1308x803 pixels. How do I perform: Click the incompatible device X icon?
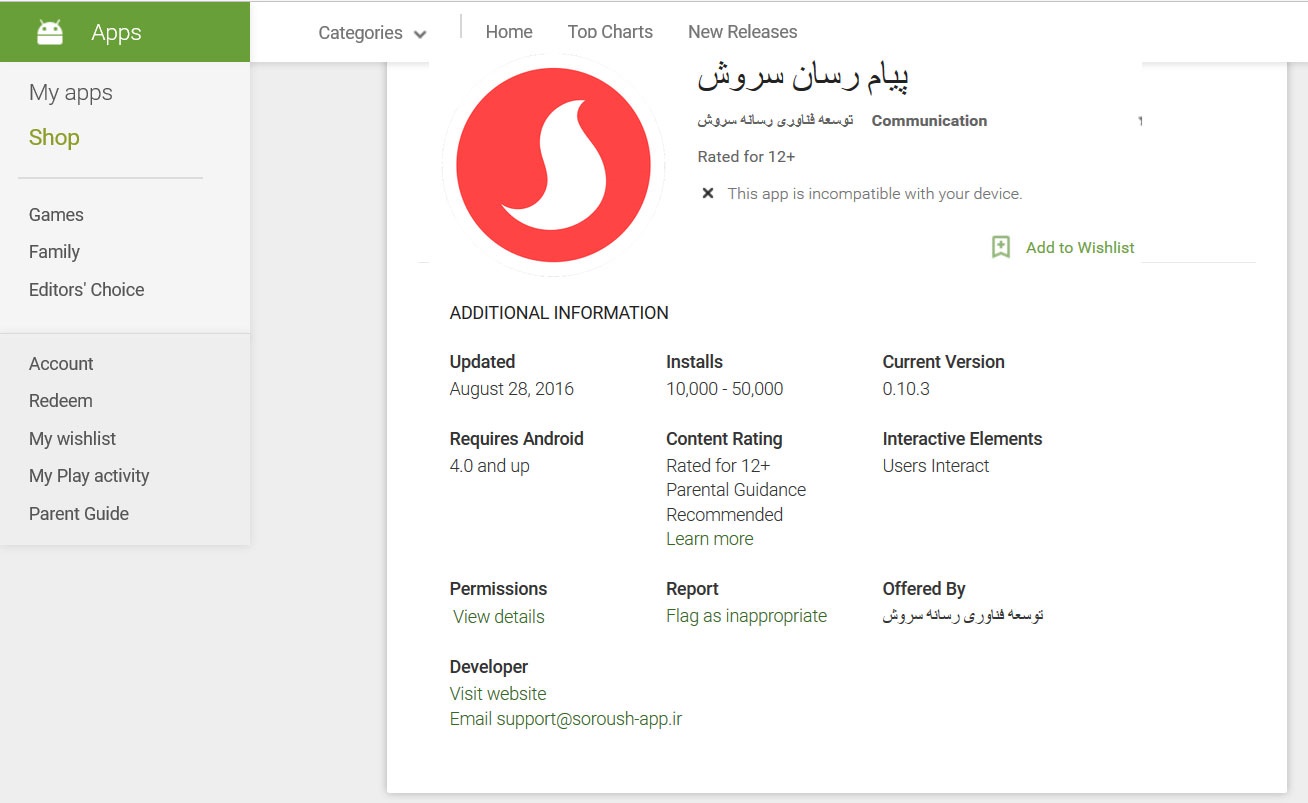pyautogui.click(x=708, y=193)
